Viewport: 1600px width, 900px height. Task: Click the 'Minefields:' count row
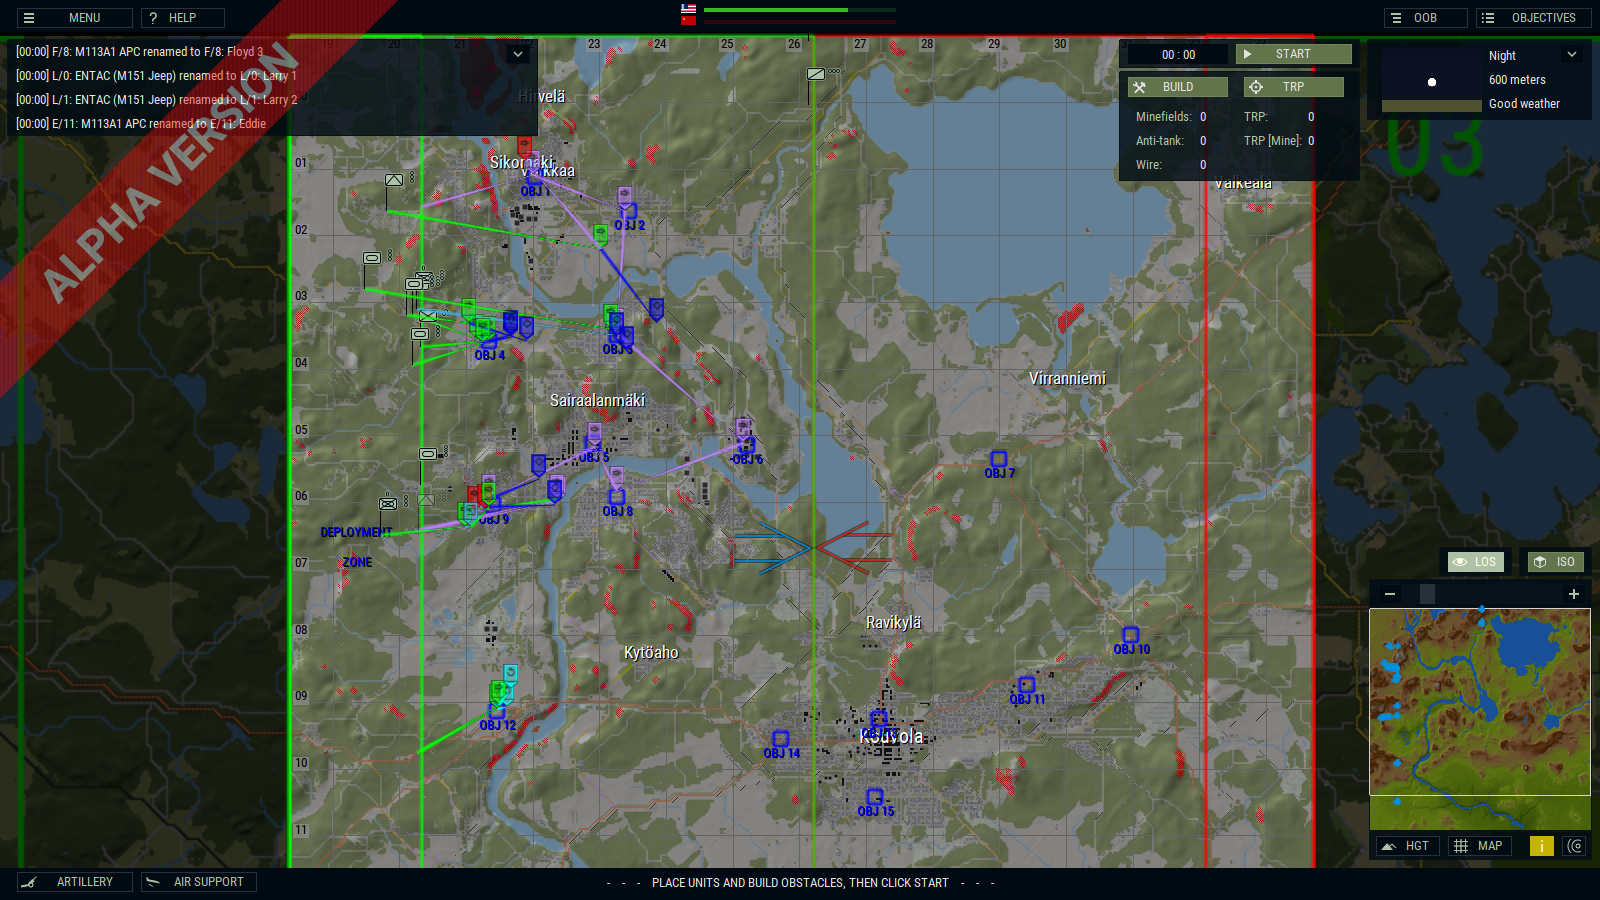pyautogui.click(x=1171, y=117)
